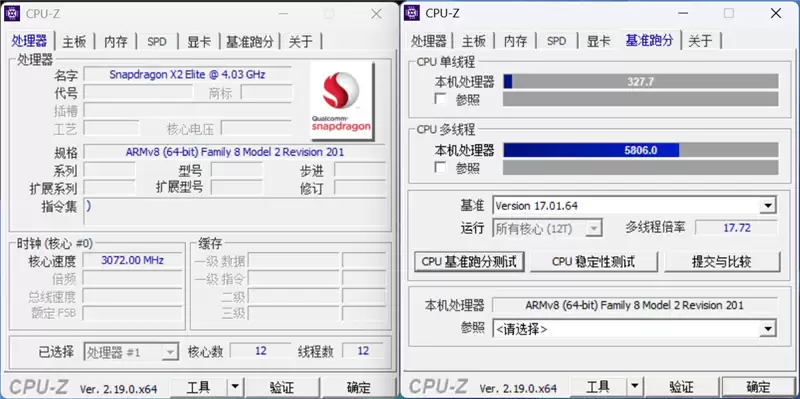Enable the 参照 checkbox under CPU 多线程

tap(440, 167)
